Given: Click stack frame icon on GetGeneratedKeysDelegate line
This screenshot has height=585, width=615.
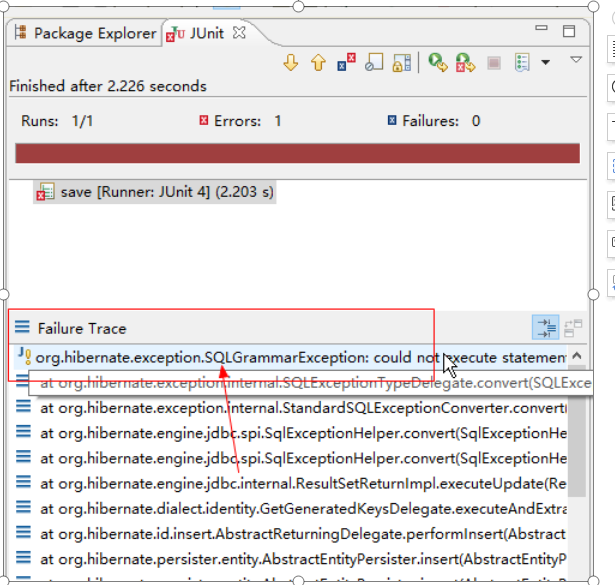Looking at the screenshot, I should 23,507.
